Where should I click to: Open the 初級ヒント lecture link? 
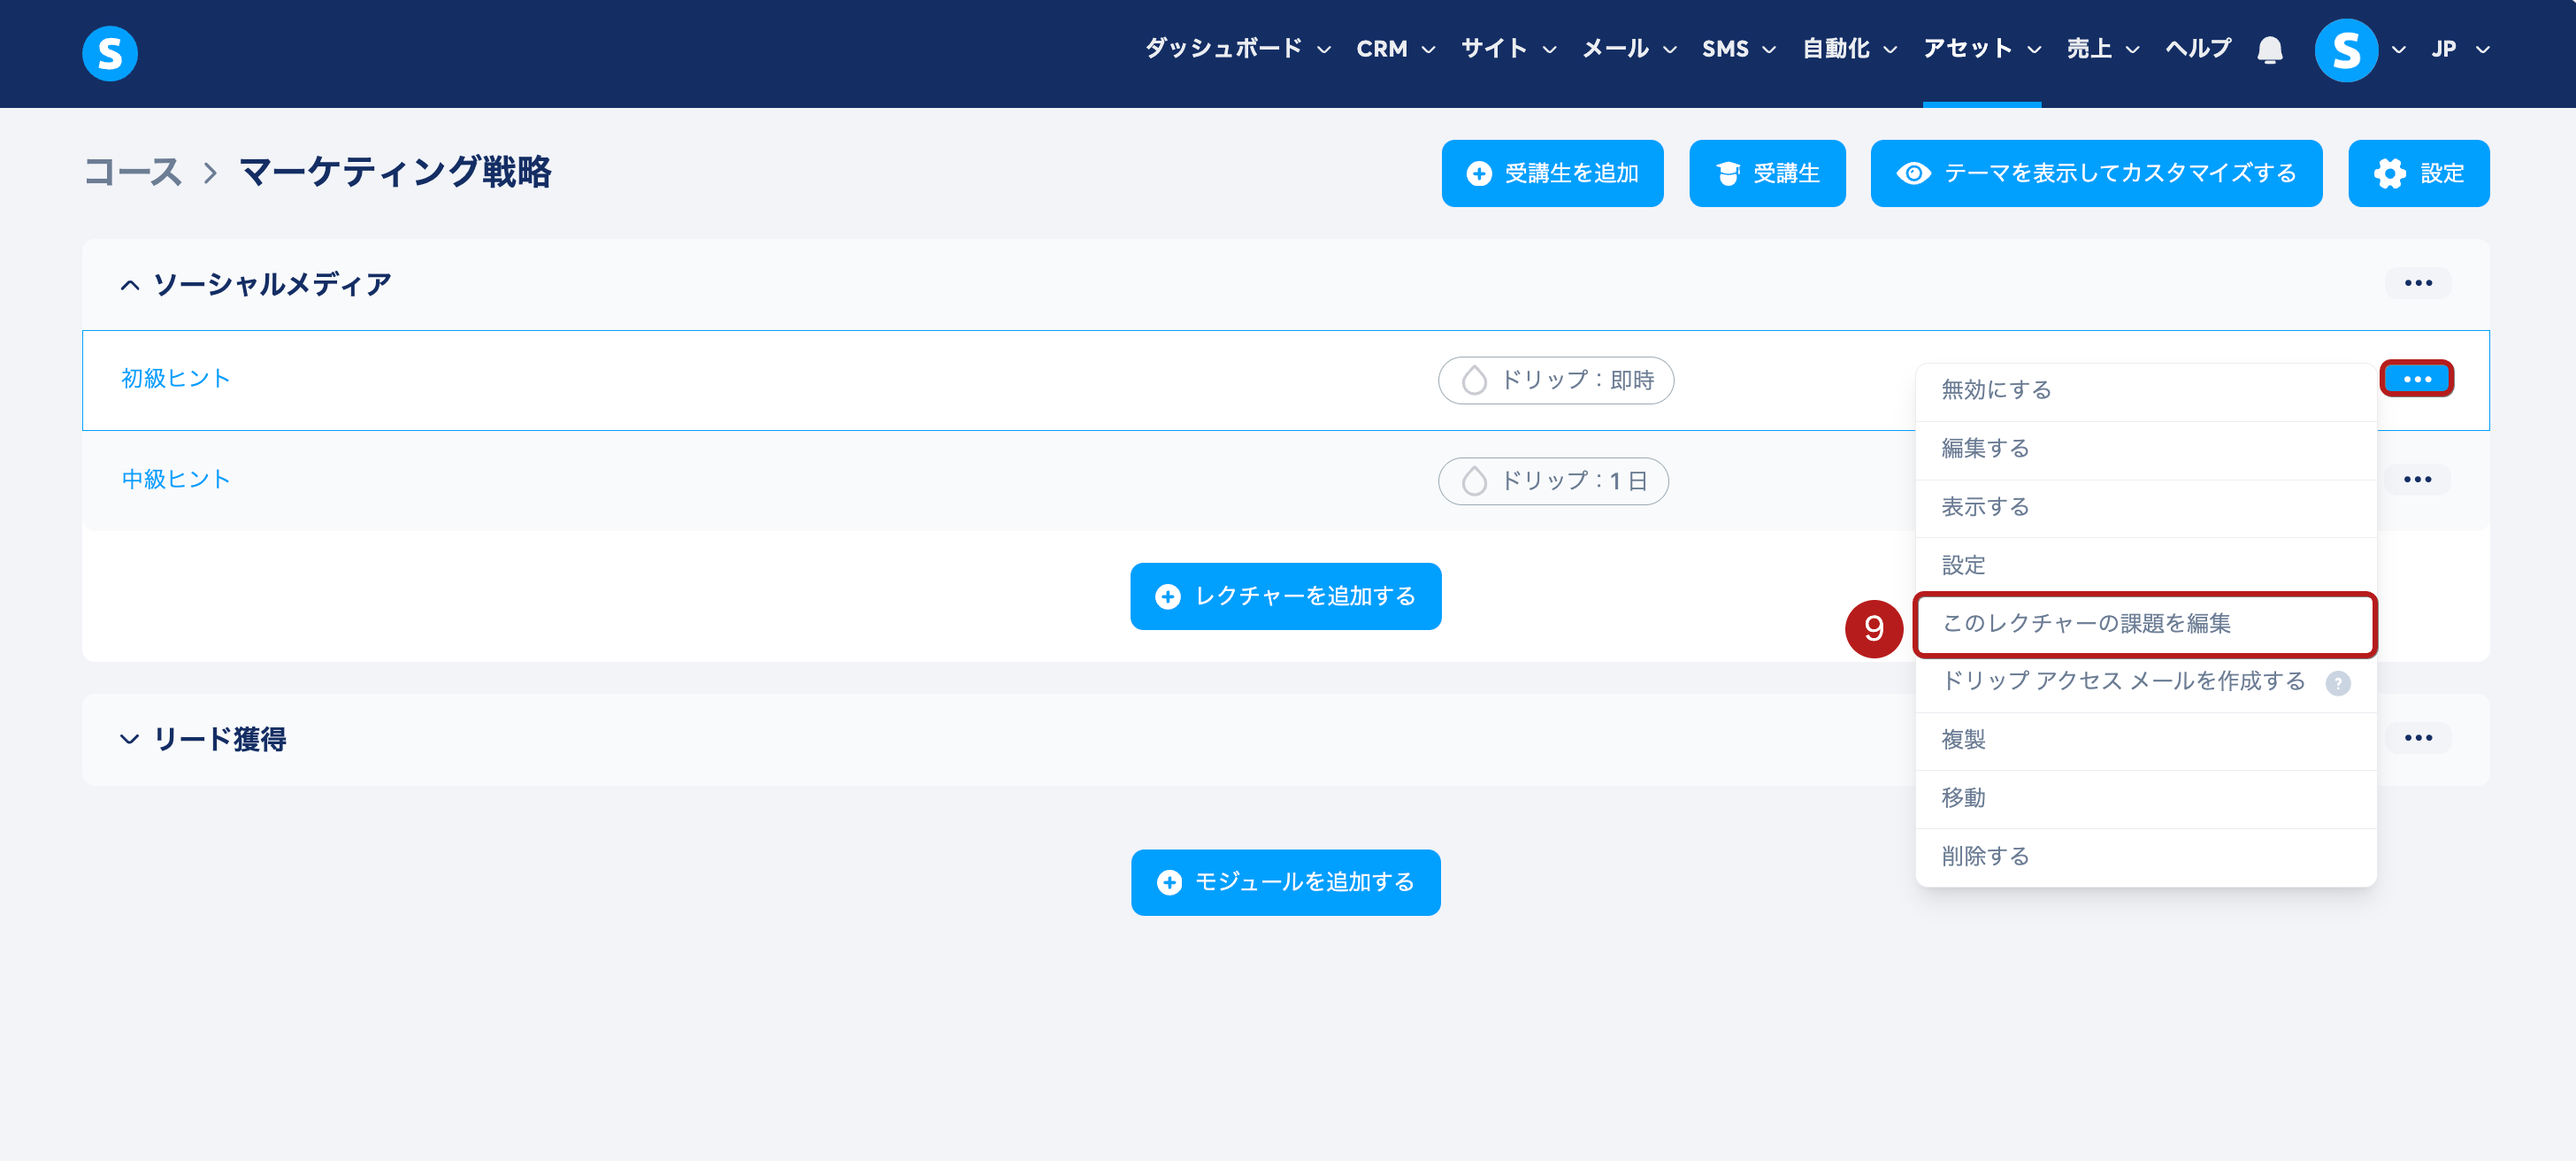(x=176, y=379)
